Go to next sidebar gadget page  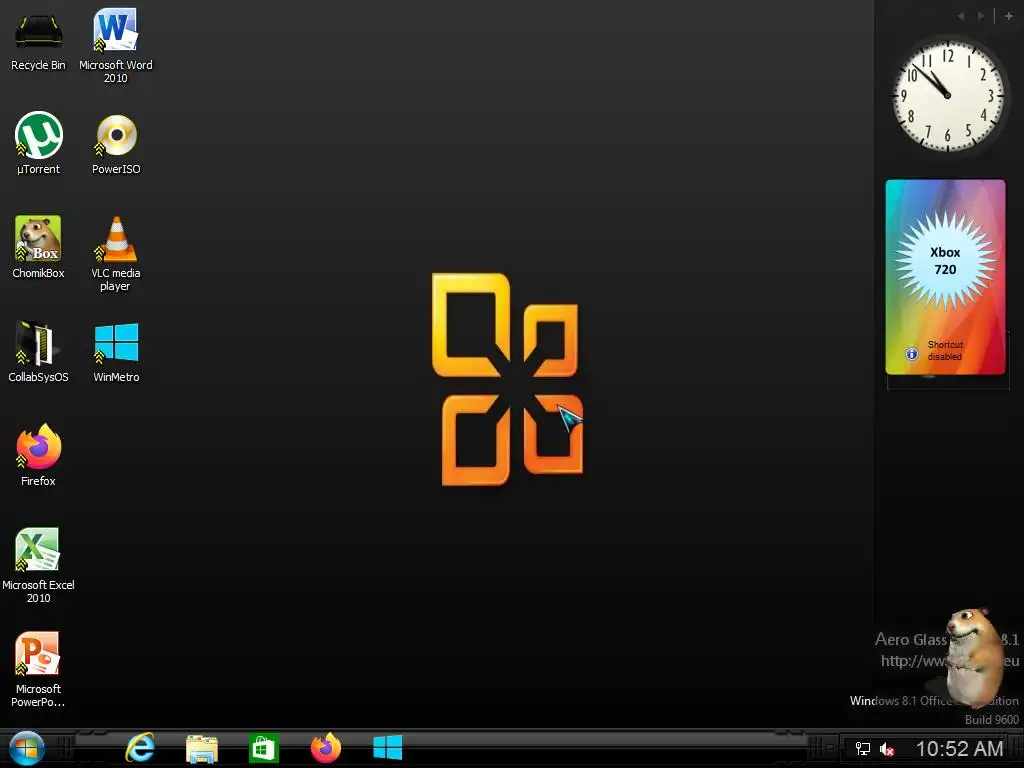point(980,16)
